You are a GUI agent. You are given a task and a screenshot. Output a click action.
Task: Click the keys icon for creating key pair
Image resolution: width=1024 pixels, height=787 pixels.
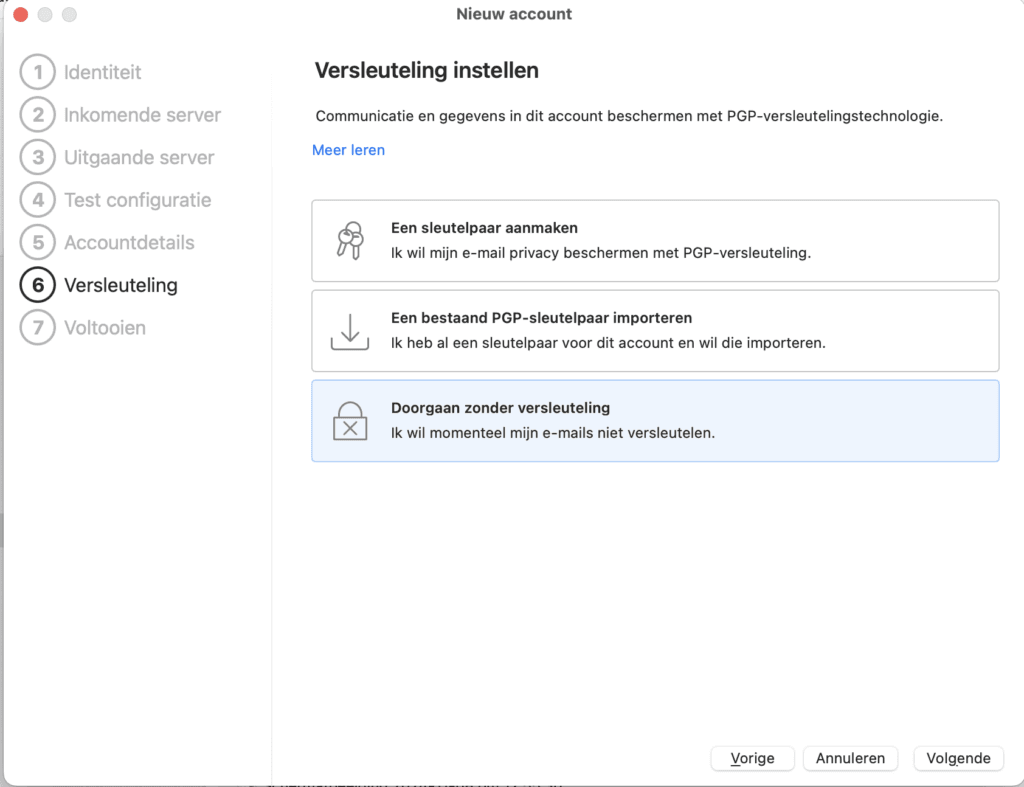tap(349, 241)
